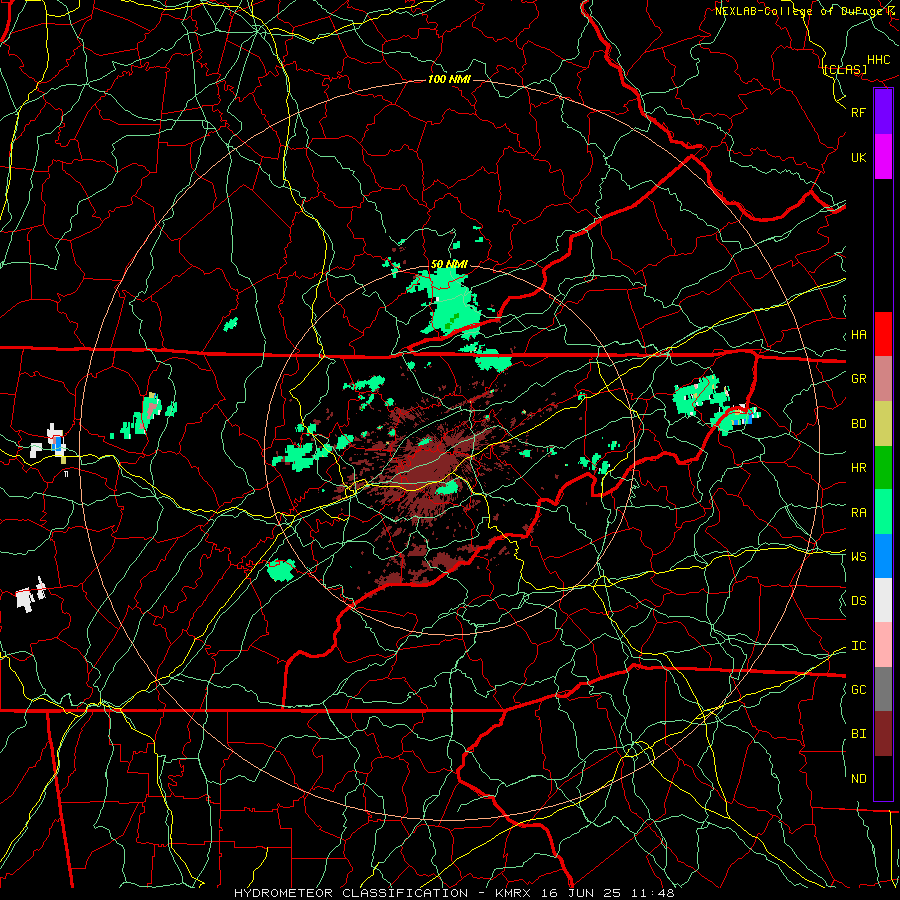The width and height of the screenshot is (900, 900).
Task: Click the brown biological clutter at radar center
Action: pos(428,466)
